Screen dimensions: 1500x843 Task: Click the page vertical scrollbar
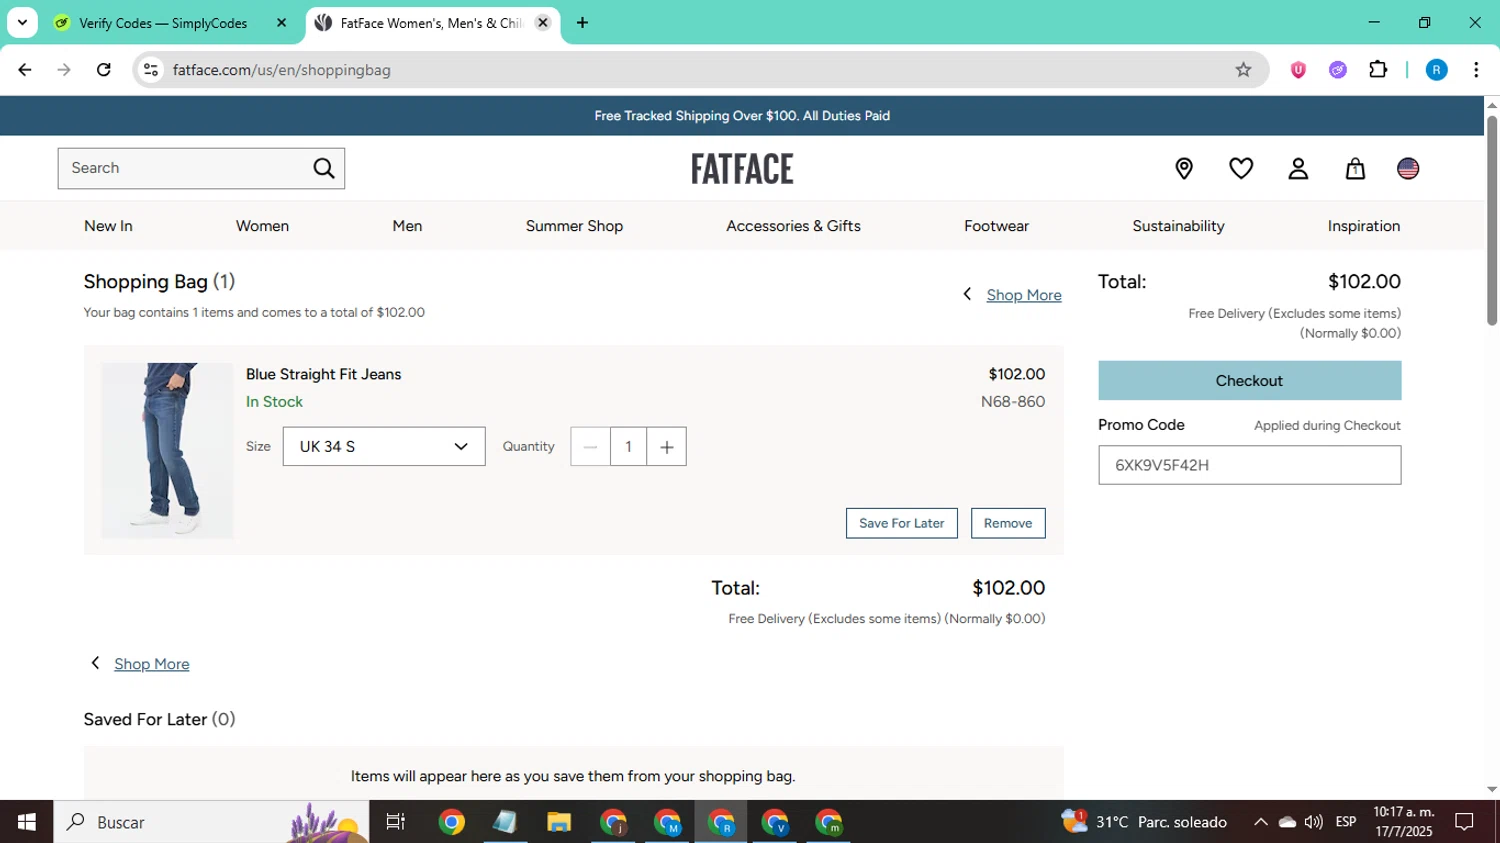coord(1491,220)
